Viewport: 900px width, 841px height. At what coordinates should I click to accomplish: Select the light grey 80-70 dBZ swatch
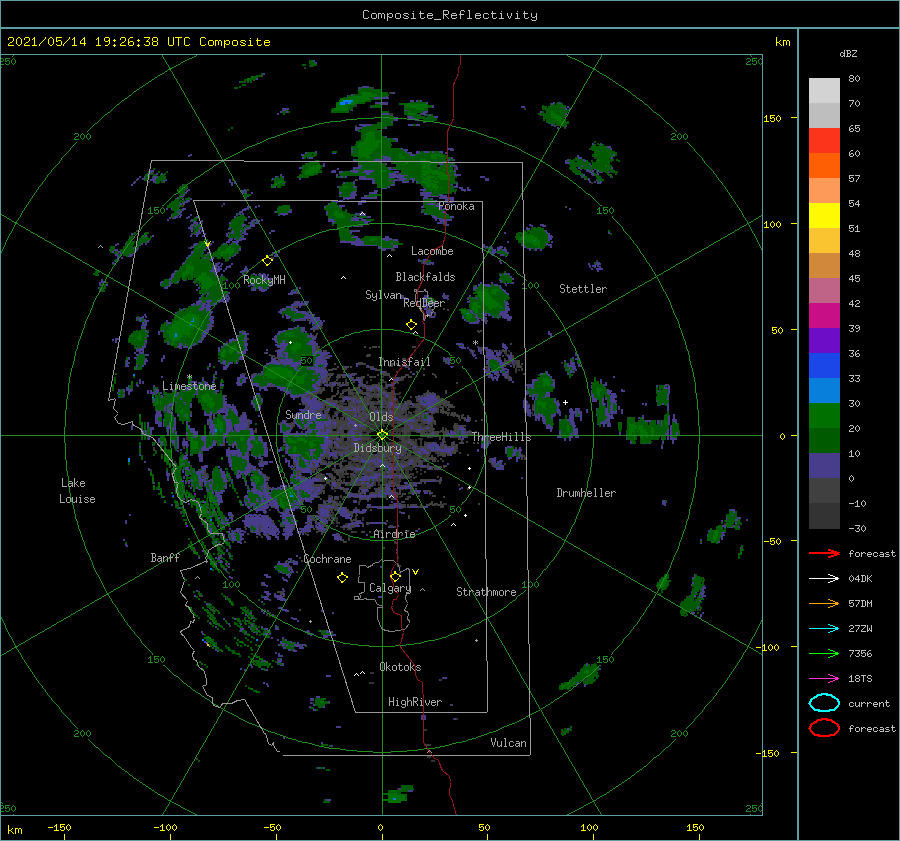[824, 91]
